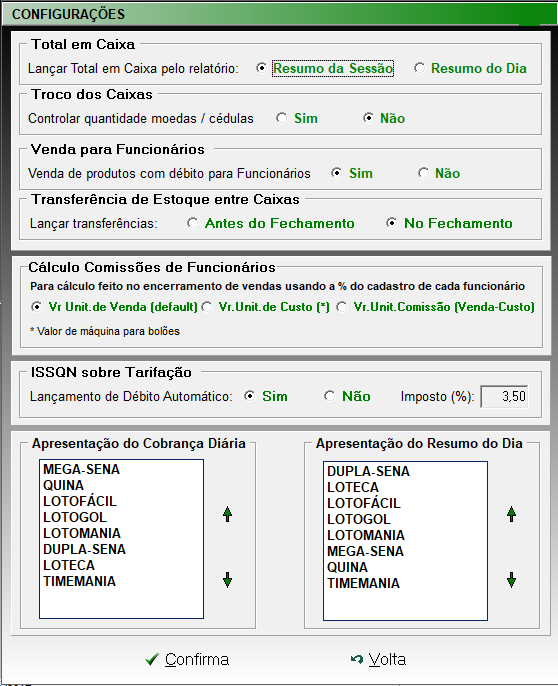The width and height of the screenshot is (558, 686).
Task: Select TIMEMANIA in Cobrança Diária list
Action: (x=121, y=581)
